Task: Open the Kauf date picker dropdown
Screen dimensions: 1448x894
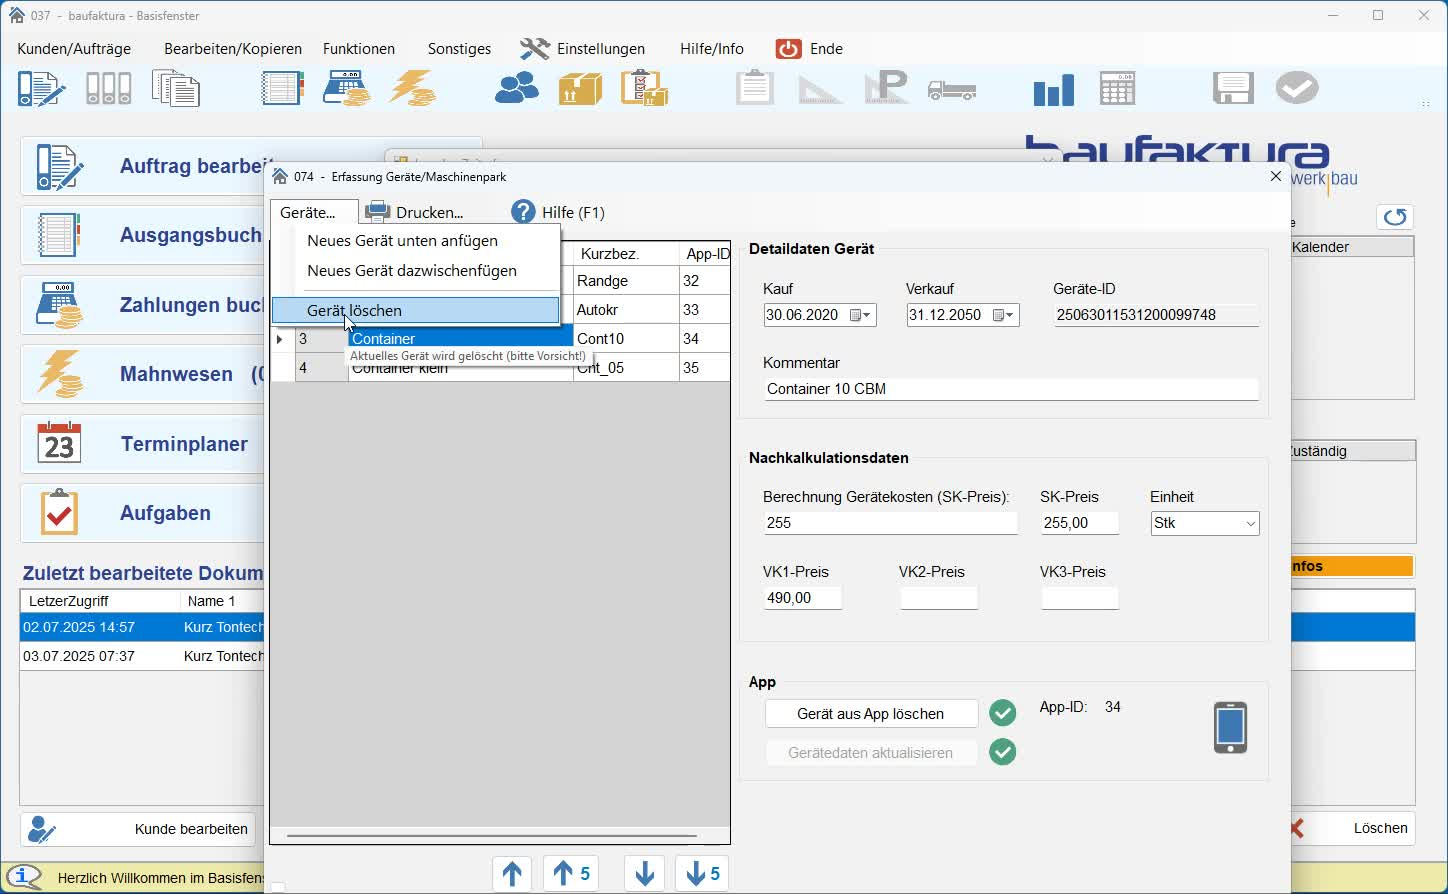Action: pyautogui.click(x=860, y=315)
